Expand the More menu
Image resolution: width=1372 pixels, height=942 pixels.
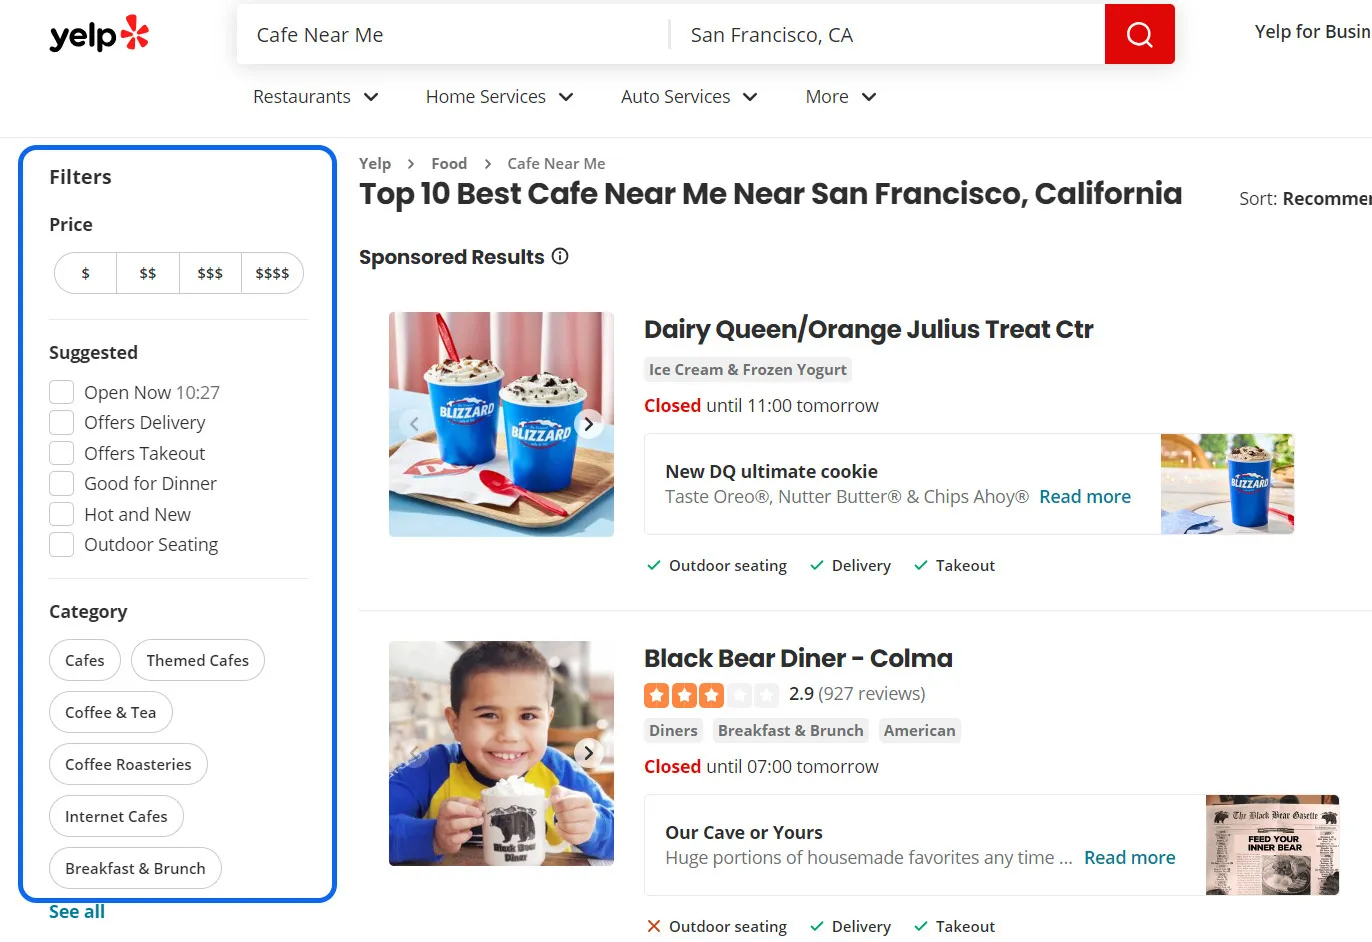point(840,96)
